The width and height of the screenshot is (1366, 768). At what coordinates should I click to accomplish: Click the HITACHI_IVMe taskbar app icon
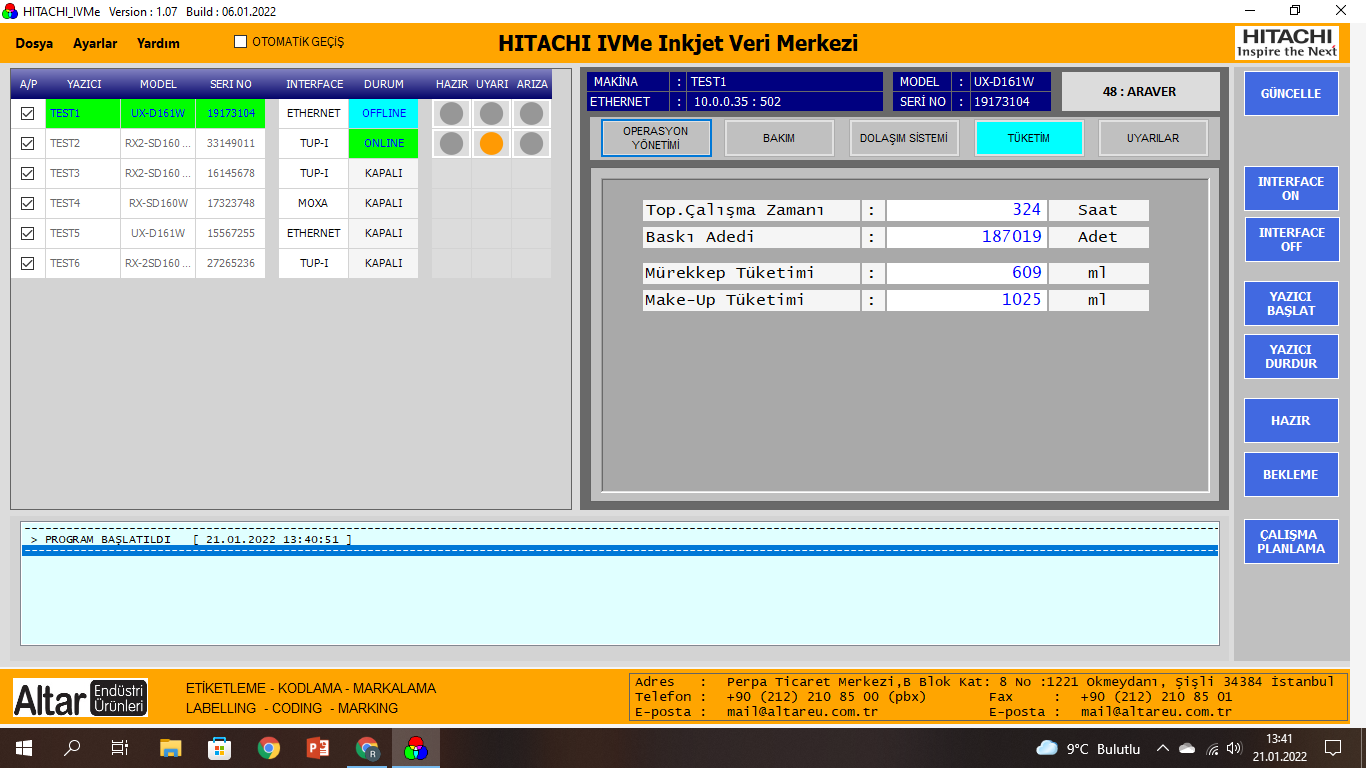[x=416, y=748]
